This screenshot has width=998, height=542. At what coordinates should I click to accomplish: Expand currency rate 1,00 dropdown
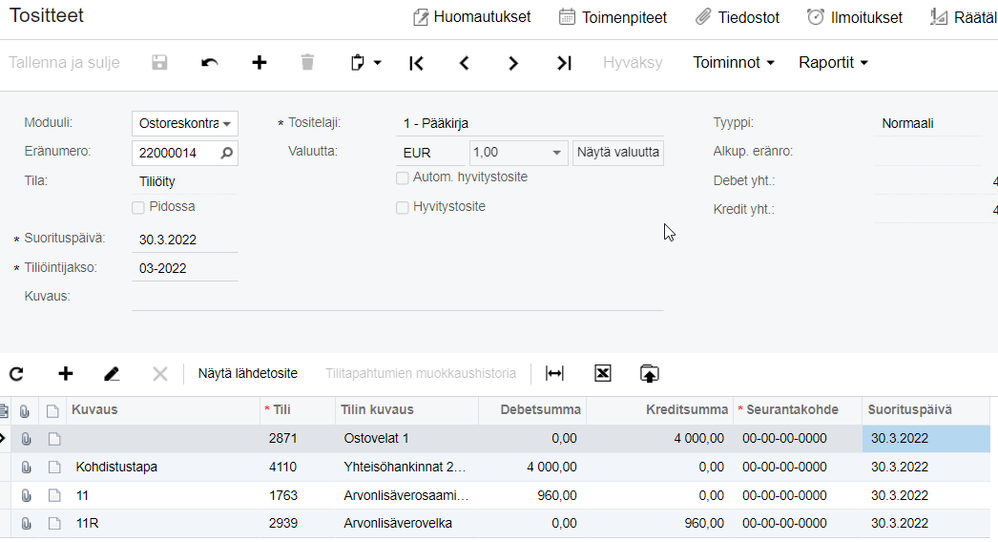click(557, 153)
